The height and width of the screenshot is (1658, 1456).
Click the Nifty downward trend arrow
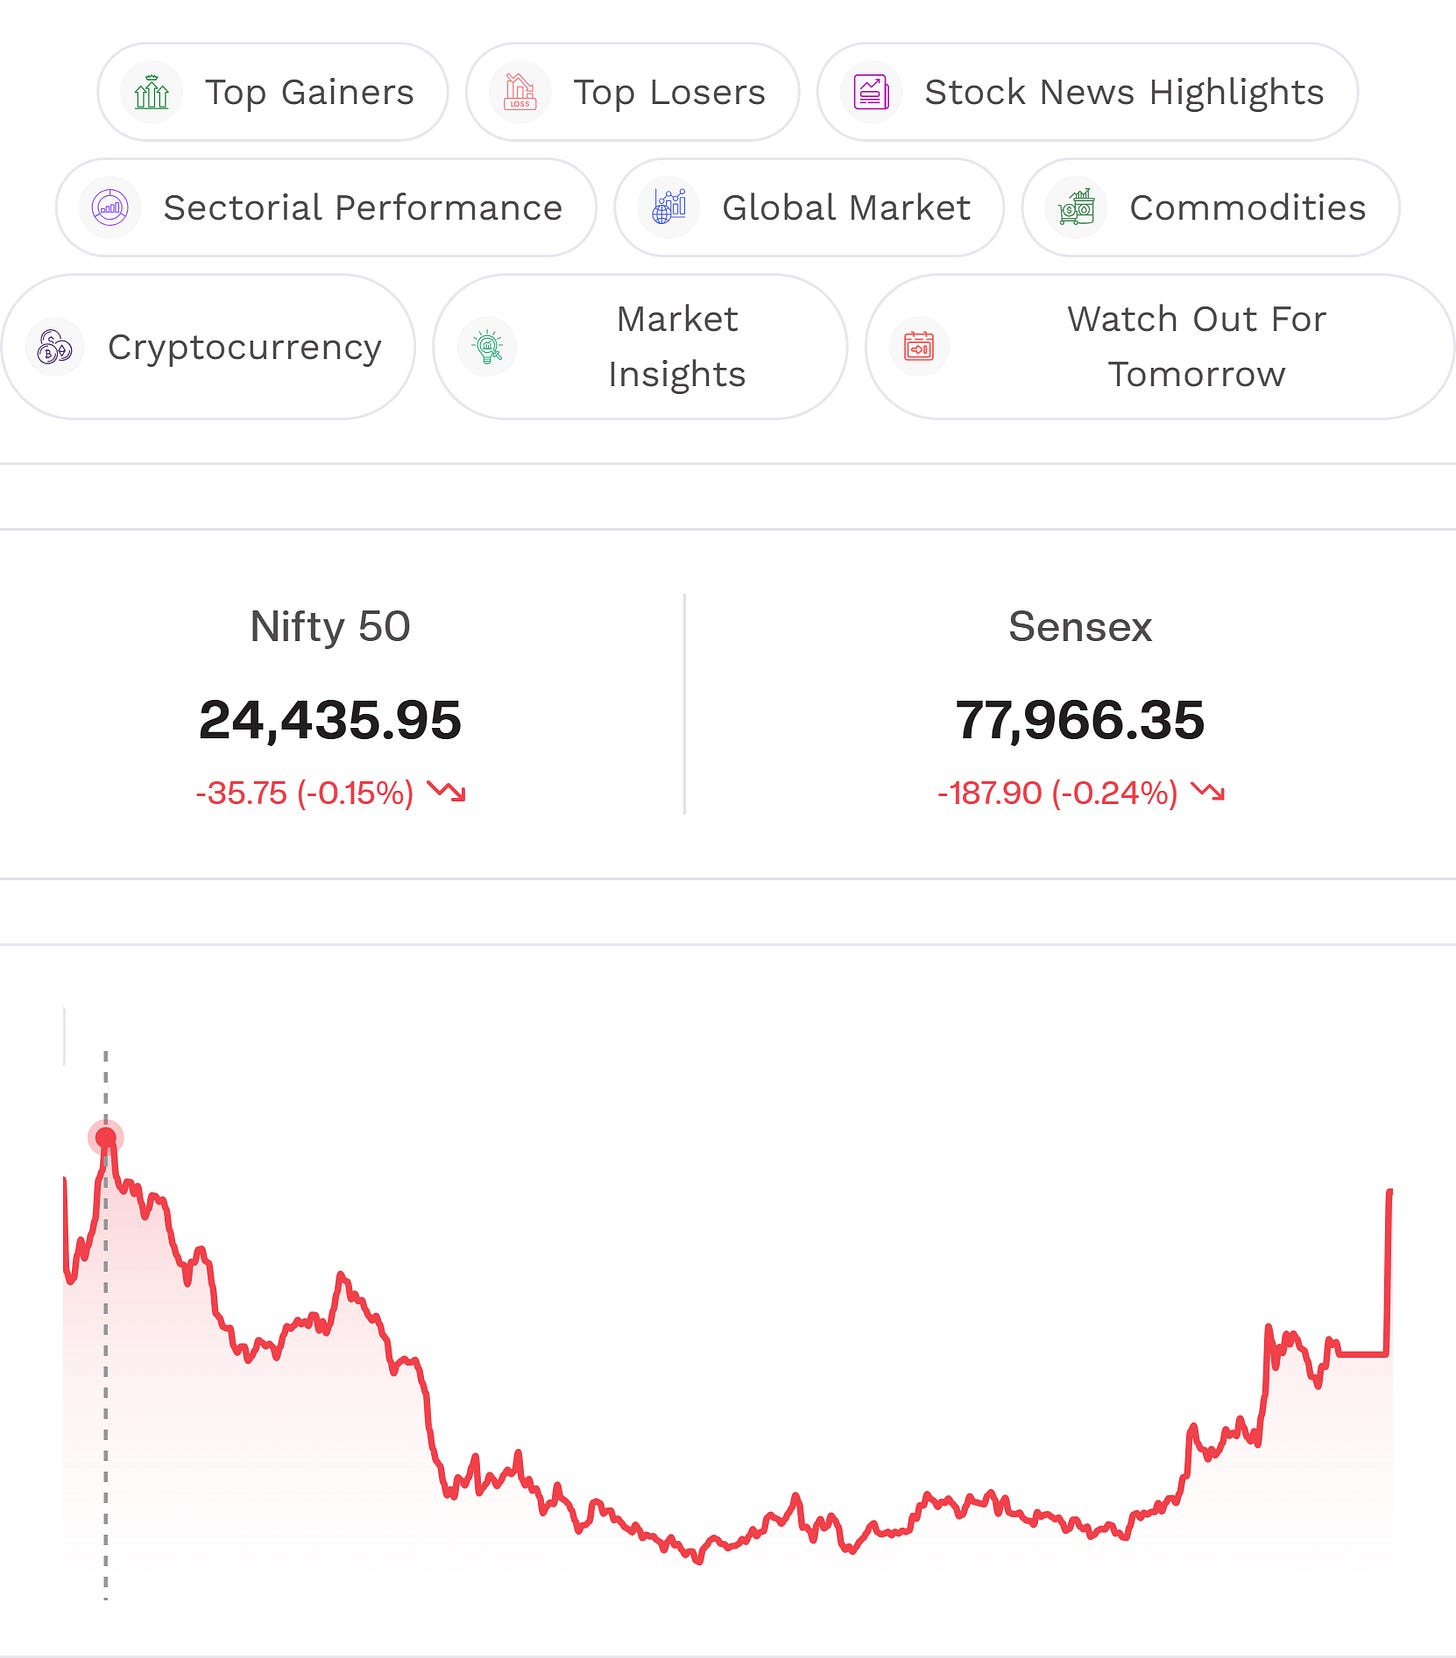pyautogui.click(x=446, y=792)
